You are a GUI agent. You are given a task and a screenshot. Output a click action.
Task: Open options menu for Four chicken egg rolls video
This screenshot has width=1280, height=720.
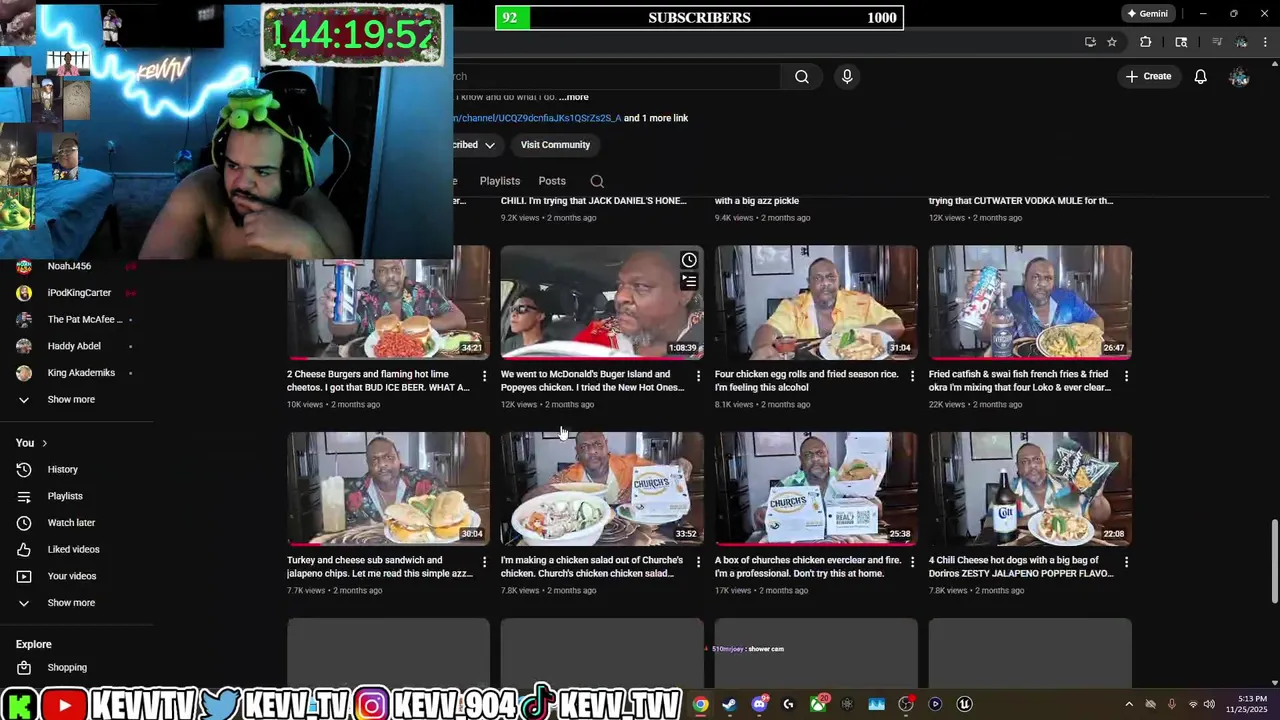(912, 376)
